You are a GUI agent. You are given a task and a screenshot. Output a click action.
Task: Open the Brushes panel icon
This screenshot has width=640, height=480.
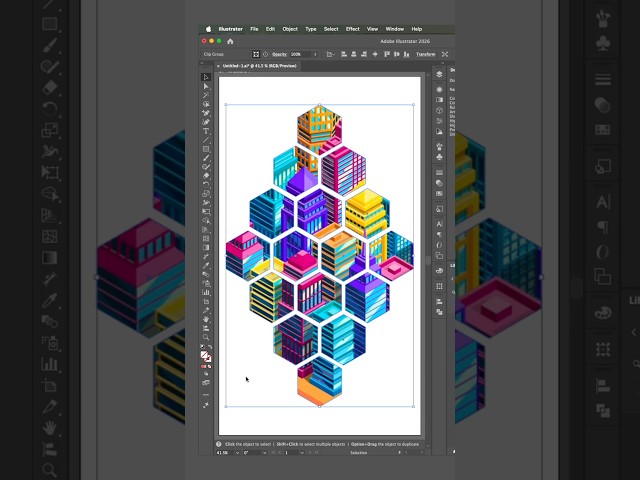click(x=439, y=147)
